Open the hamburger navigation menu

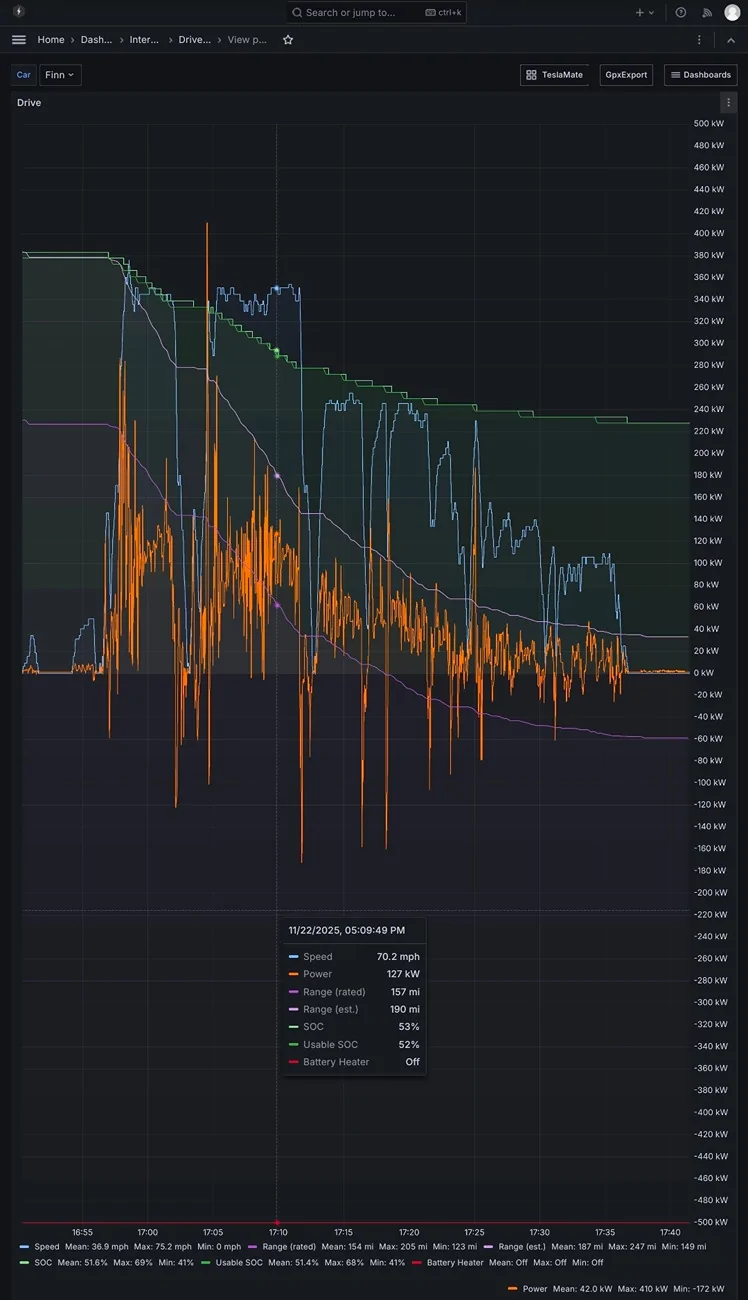pyautogui.click(x=19, y=40)
